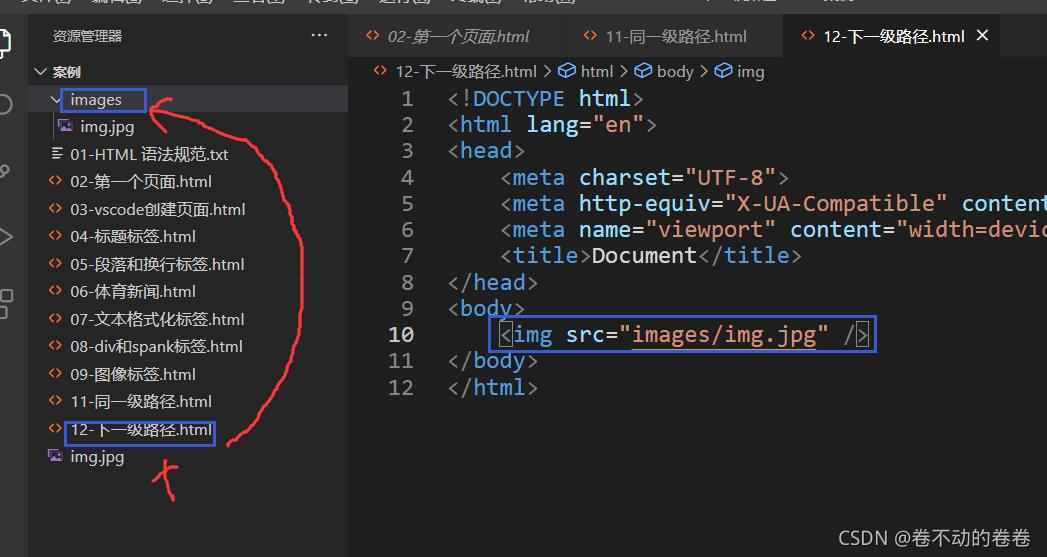Screen dimensions: 1047x557
Task: Click the symbol cube icon before img breadcrumb
Action: pyautogui.click(x=723, y=70)
